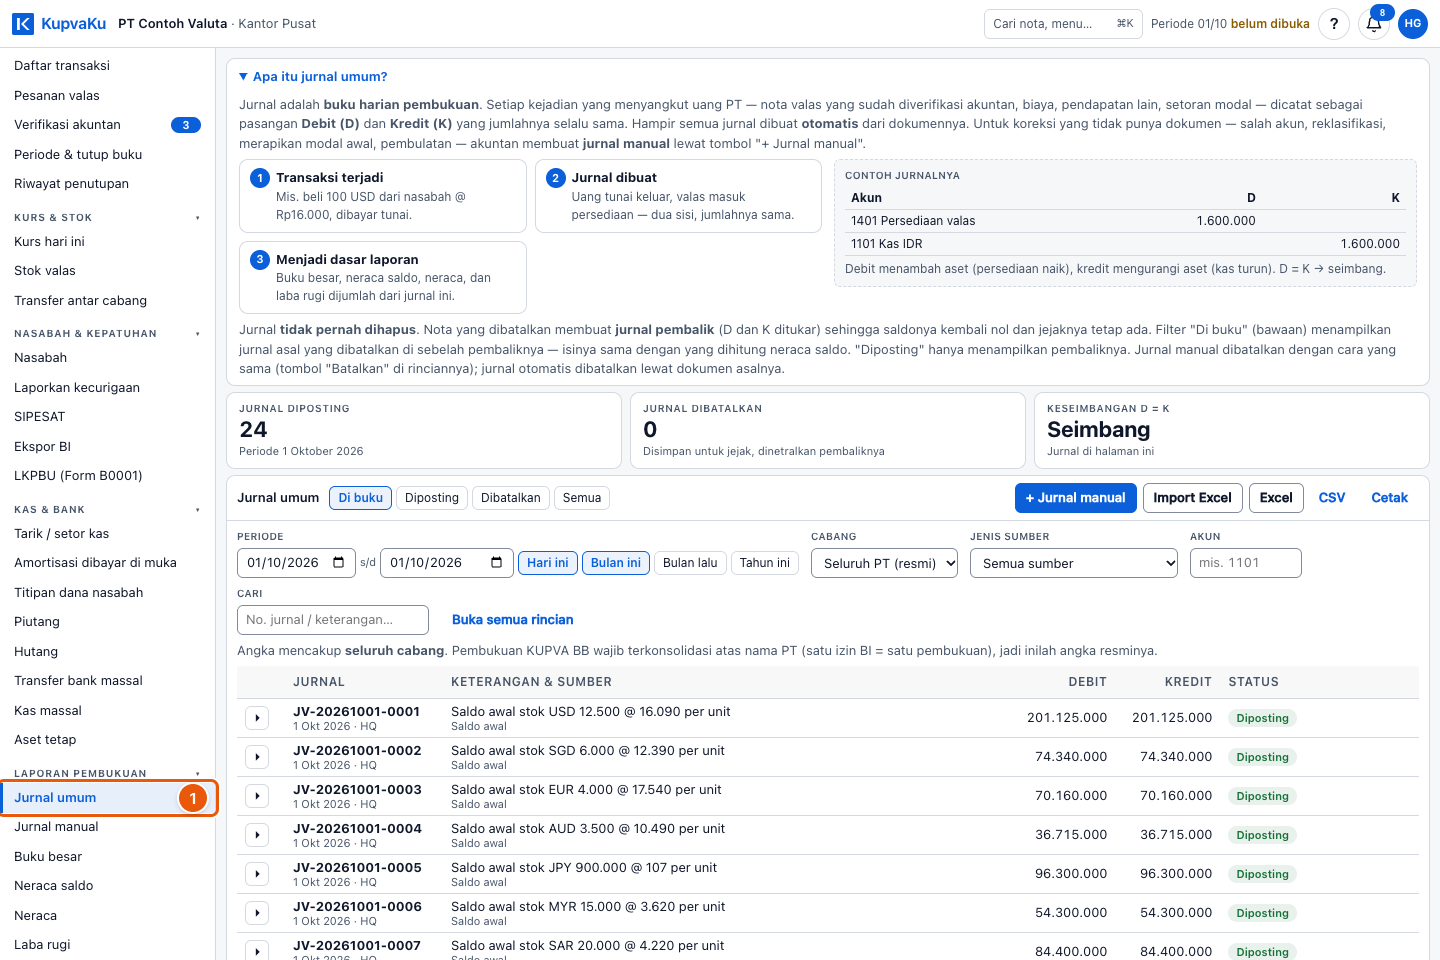Click the Cetak print link
1440x960 pixels.
1389,498
